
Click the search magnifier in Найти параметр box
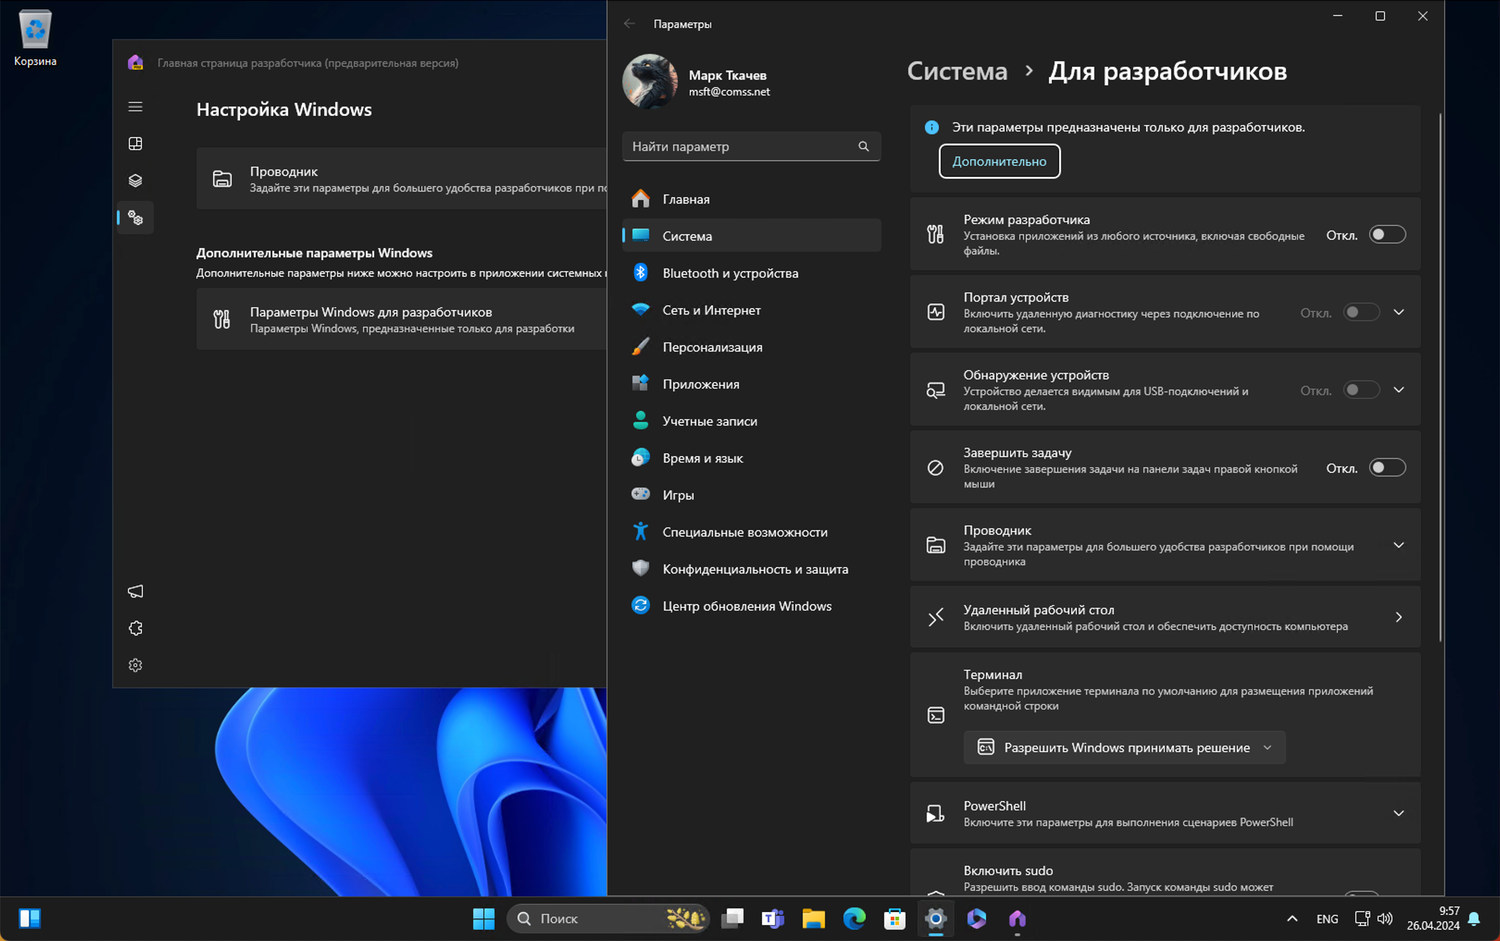pyautogui.click(x=864, y=146)
